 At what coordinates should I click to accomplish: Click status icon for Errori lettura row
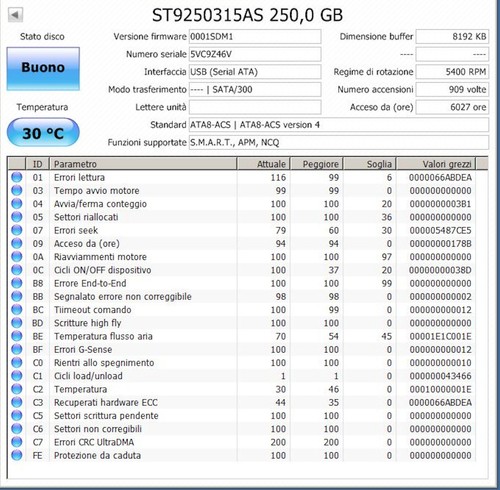click(17, 177)
